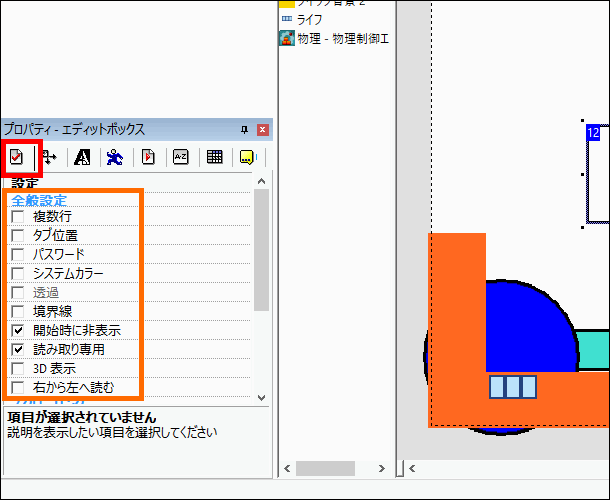Click the edit box object labeled 12
610x500 pixels.
tap(598, 174)
